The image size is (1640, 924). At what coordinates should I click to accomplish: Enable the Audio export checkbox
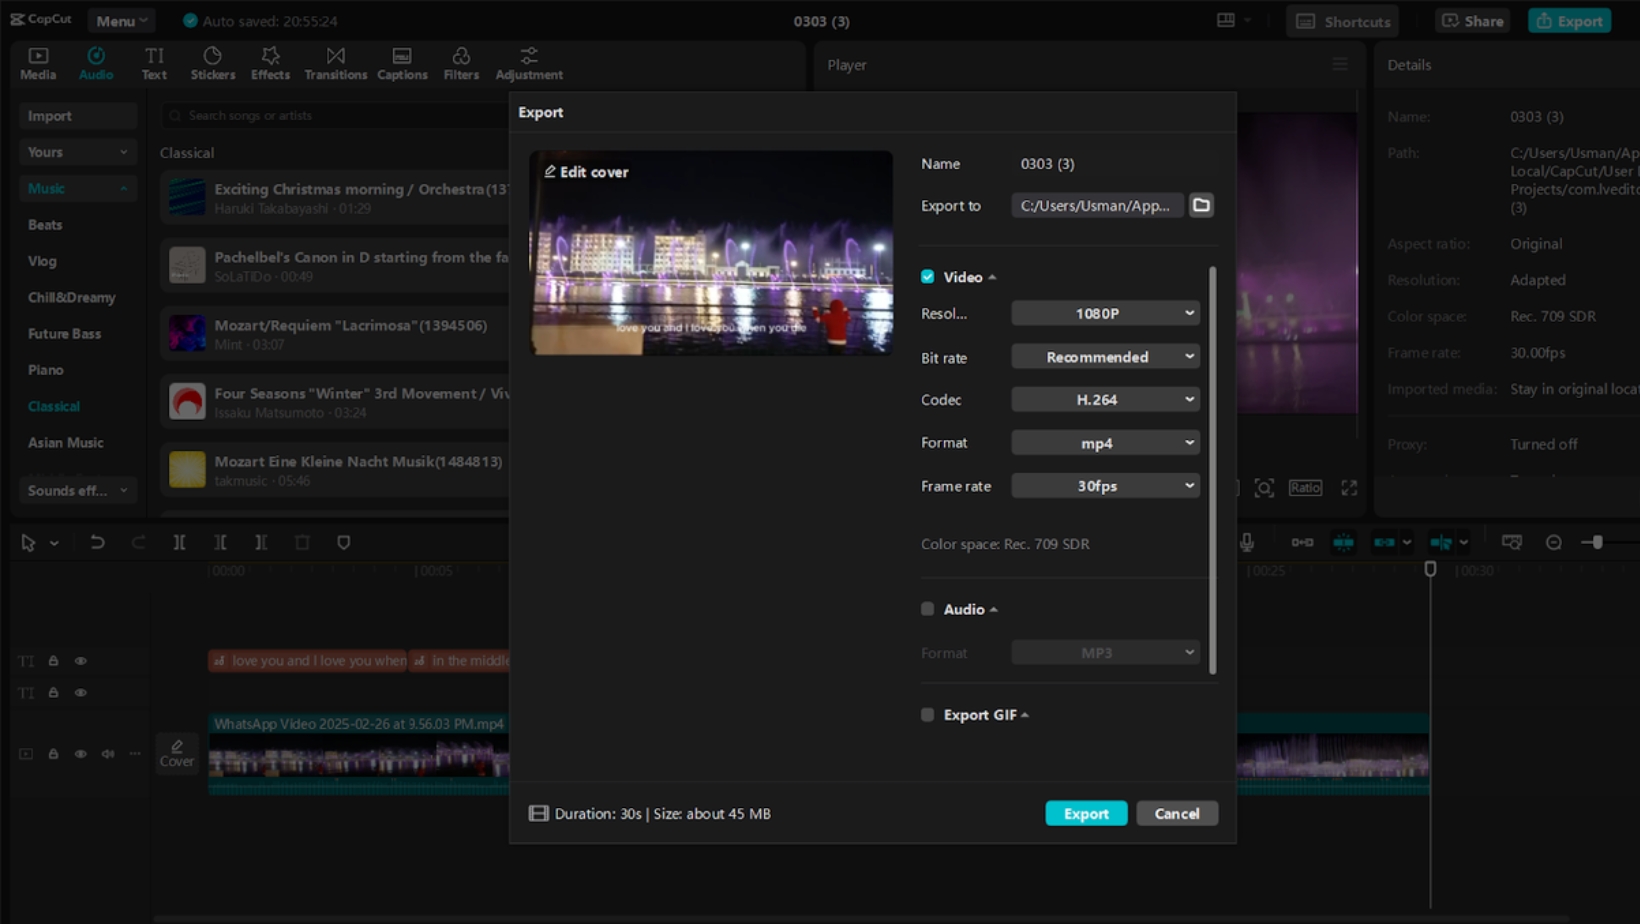click(928, 608)
